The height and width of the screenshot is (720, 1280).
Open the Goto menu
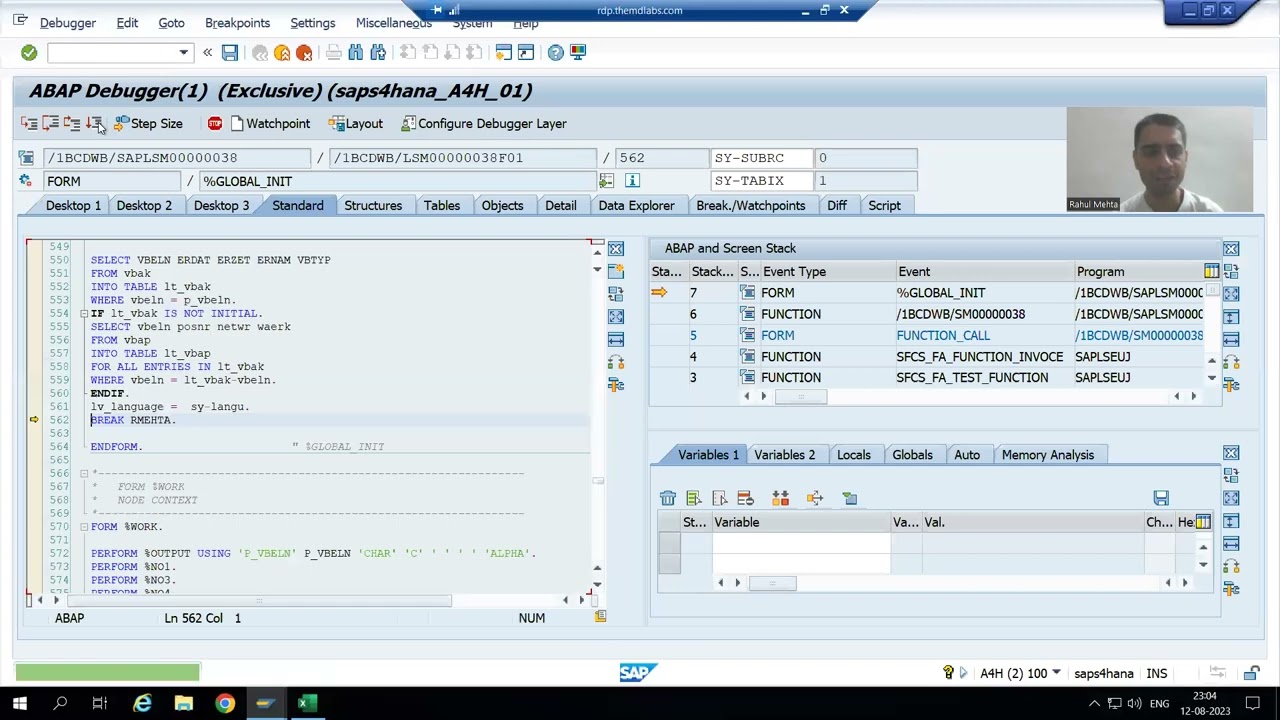[x=171, y=22]
